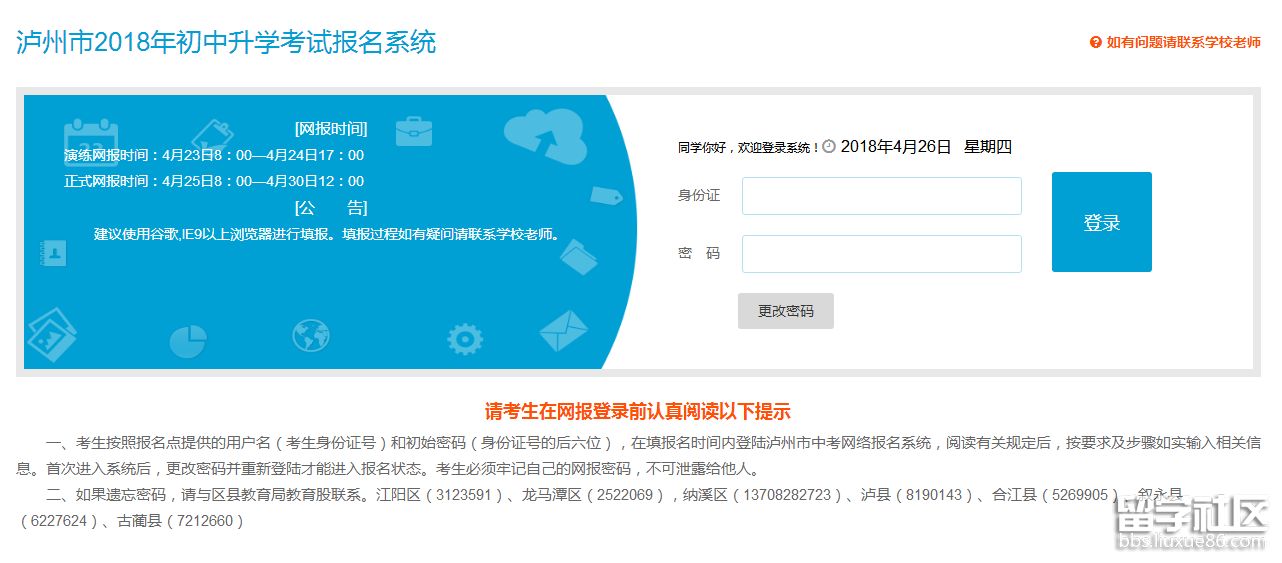This screenshot has width=1282, height=563.
Task: Click the photo stack icon in the banner
Action: tap(52, 335)
